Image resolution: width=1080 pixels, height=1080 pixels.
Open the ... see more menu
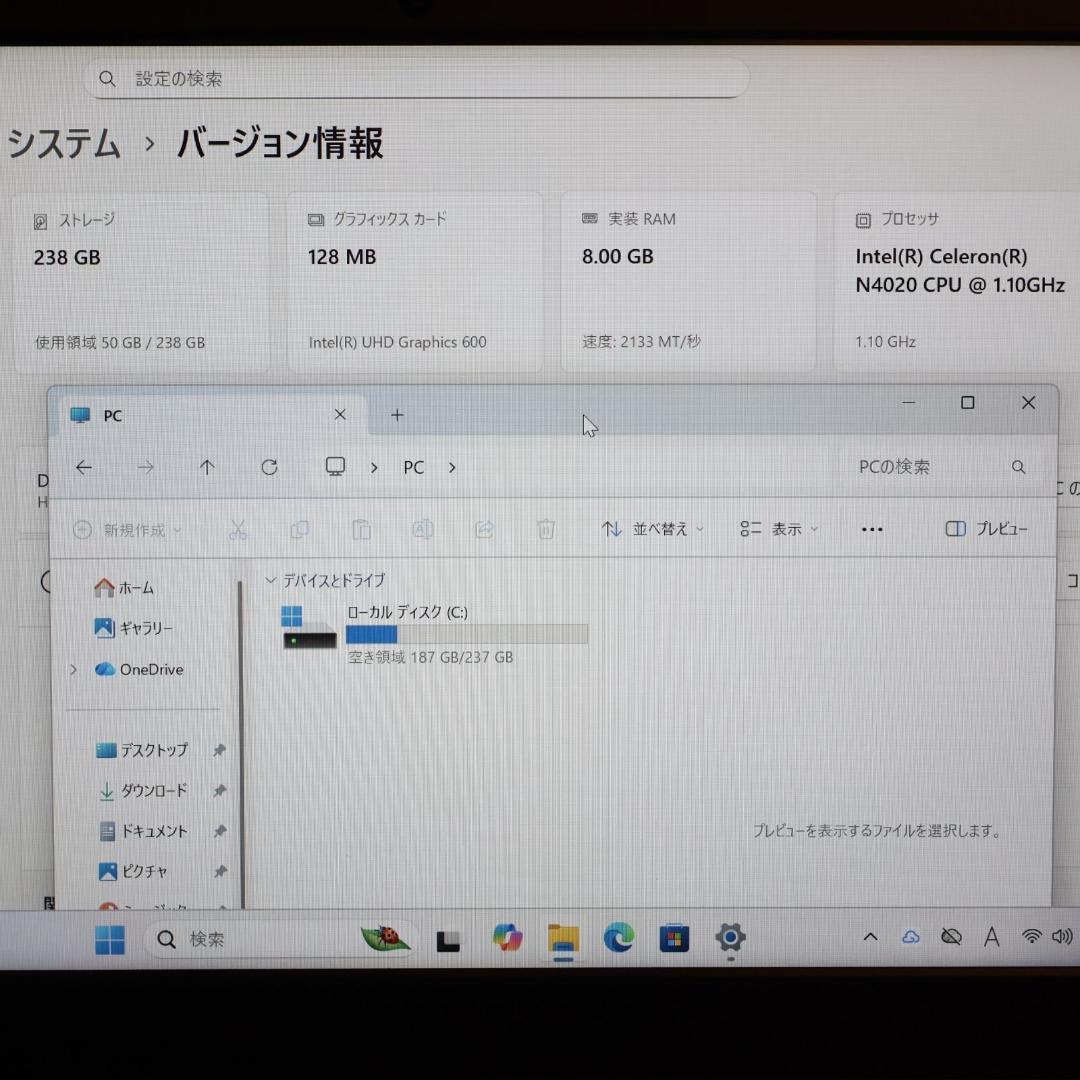(x=871, y=529)
